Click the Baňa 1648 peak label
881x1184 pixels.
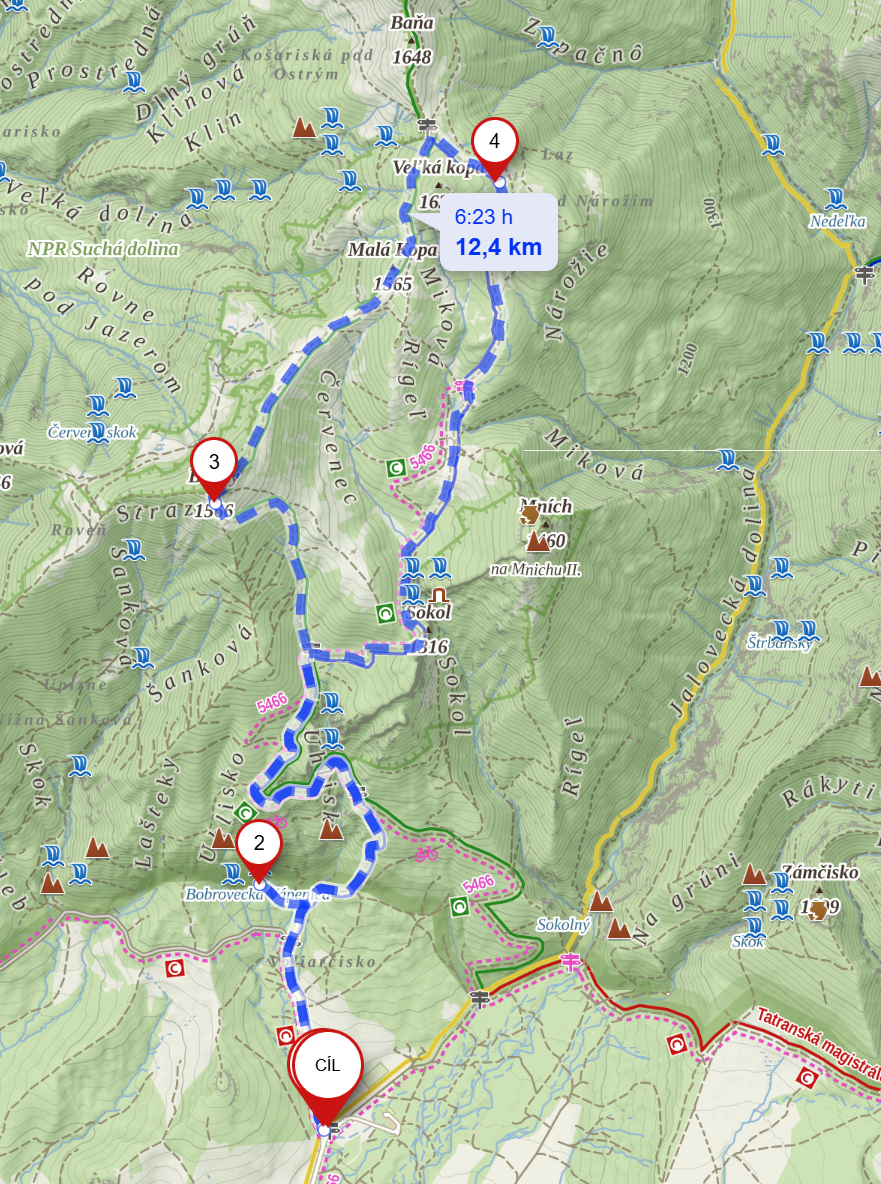411,39
